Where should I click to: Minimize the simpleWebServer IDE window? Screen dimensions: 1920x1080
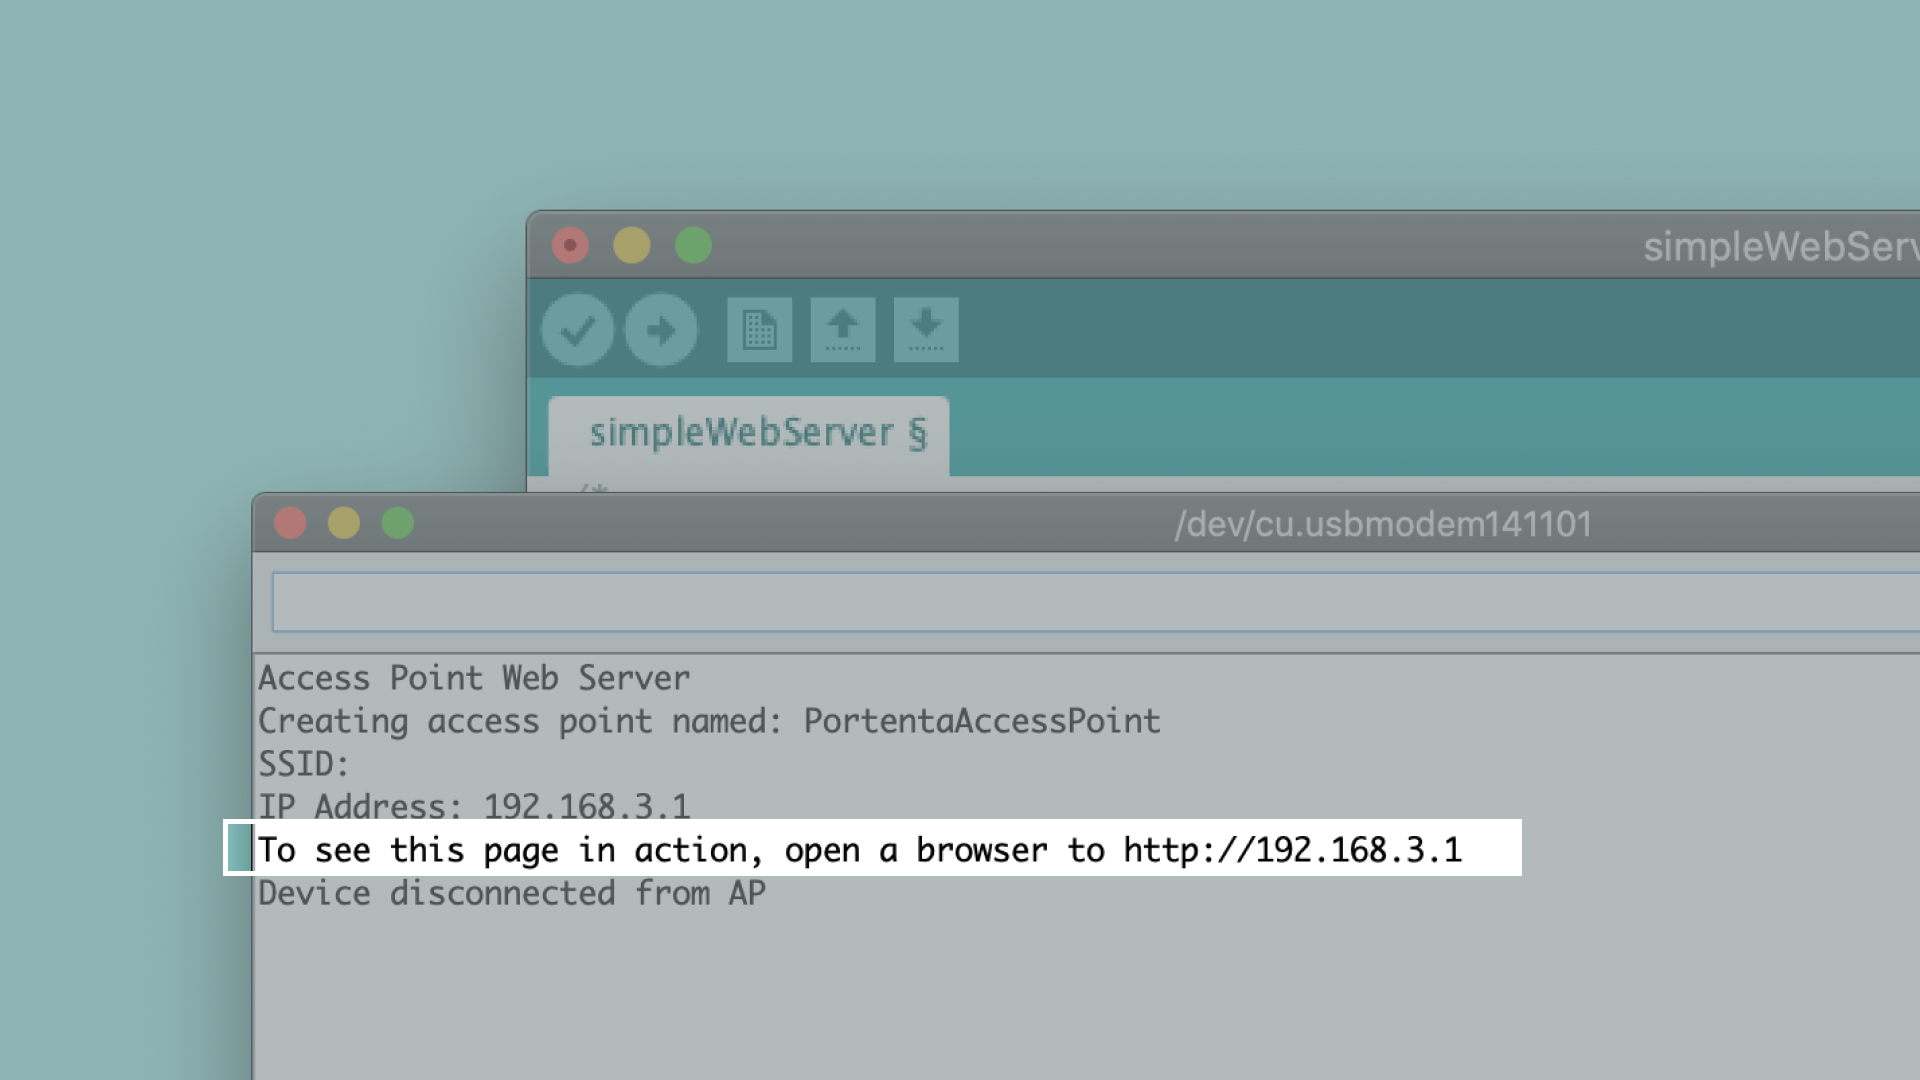point(631,245)
